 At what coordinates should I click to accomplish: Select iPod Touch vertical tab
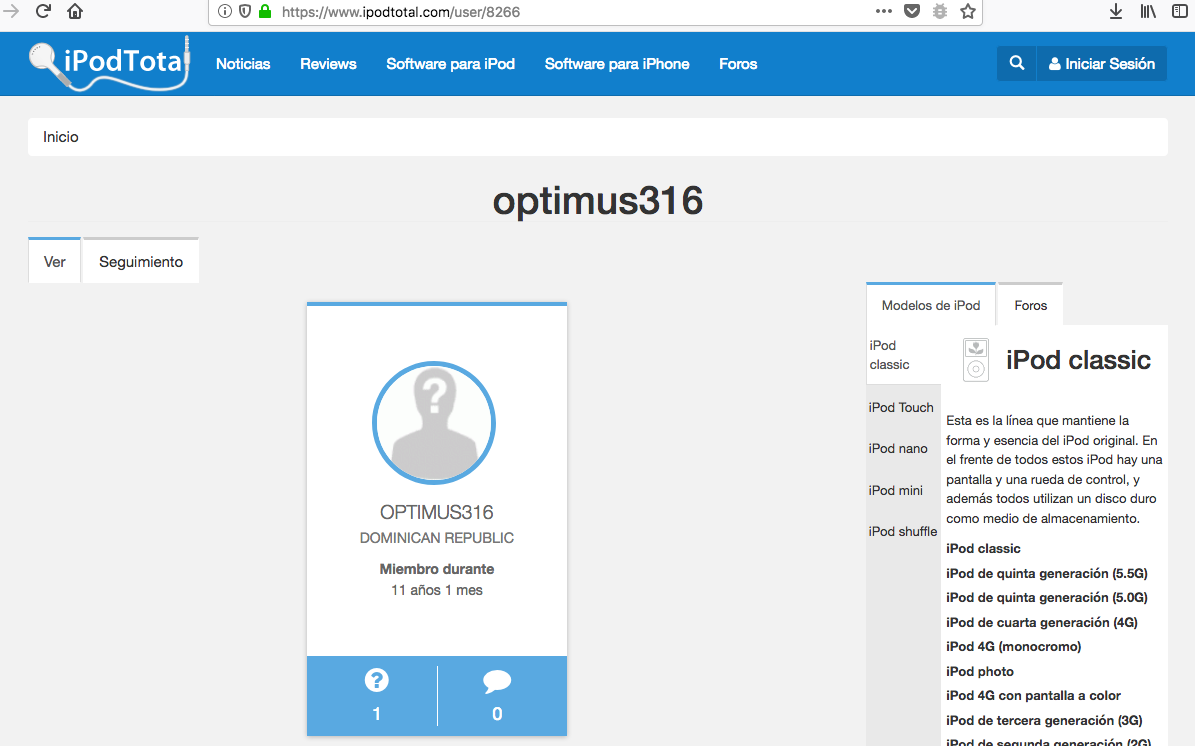903,408
